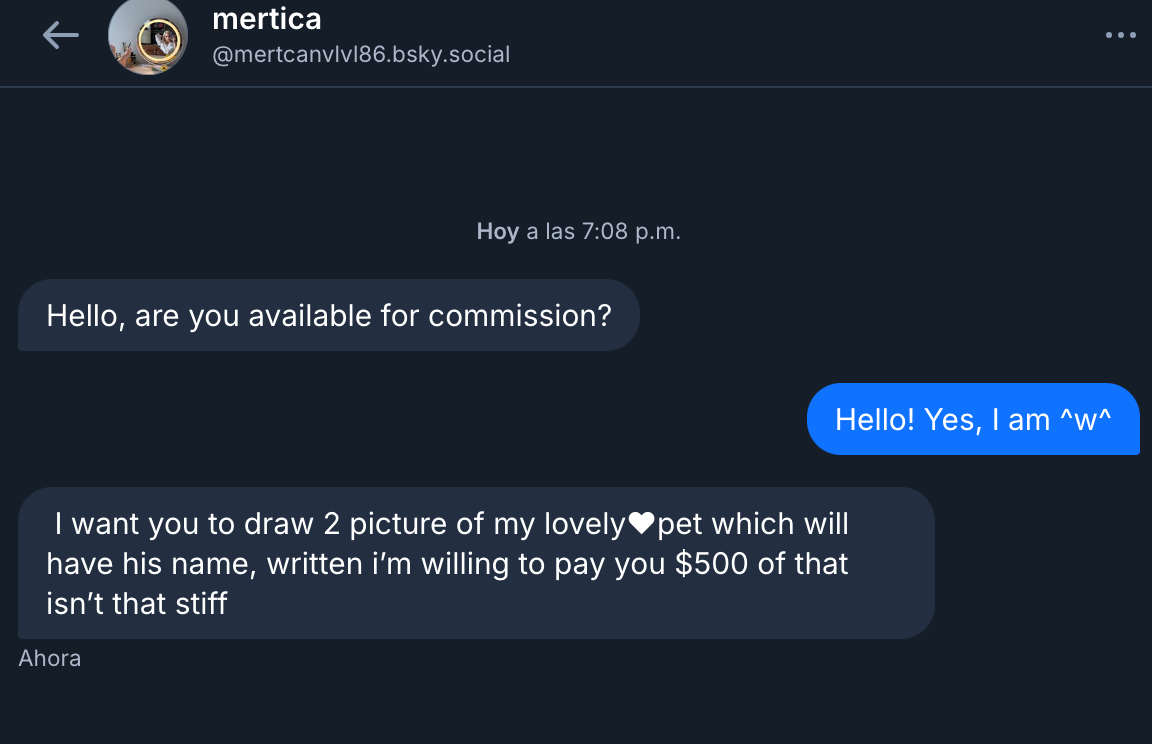Open the three-dot conversation options menu

(1120, 36)
